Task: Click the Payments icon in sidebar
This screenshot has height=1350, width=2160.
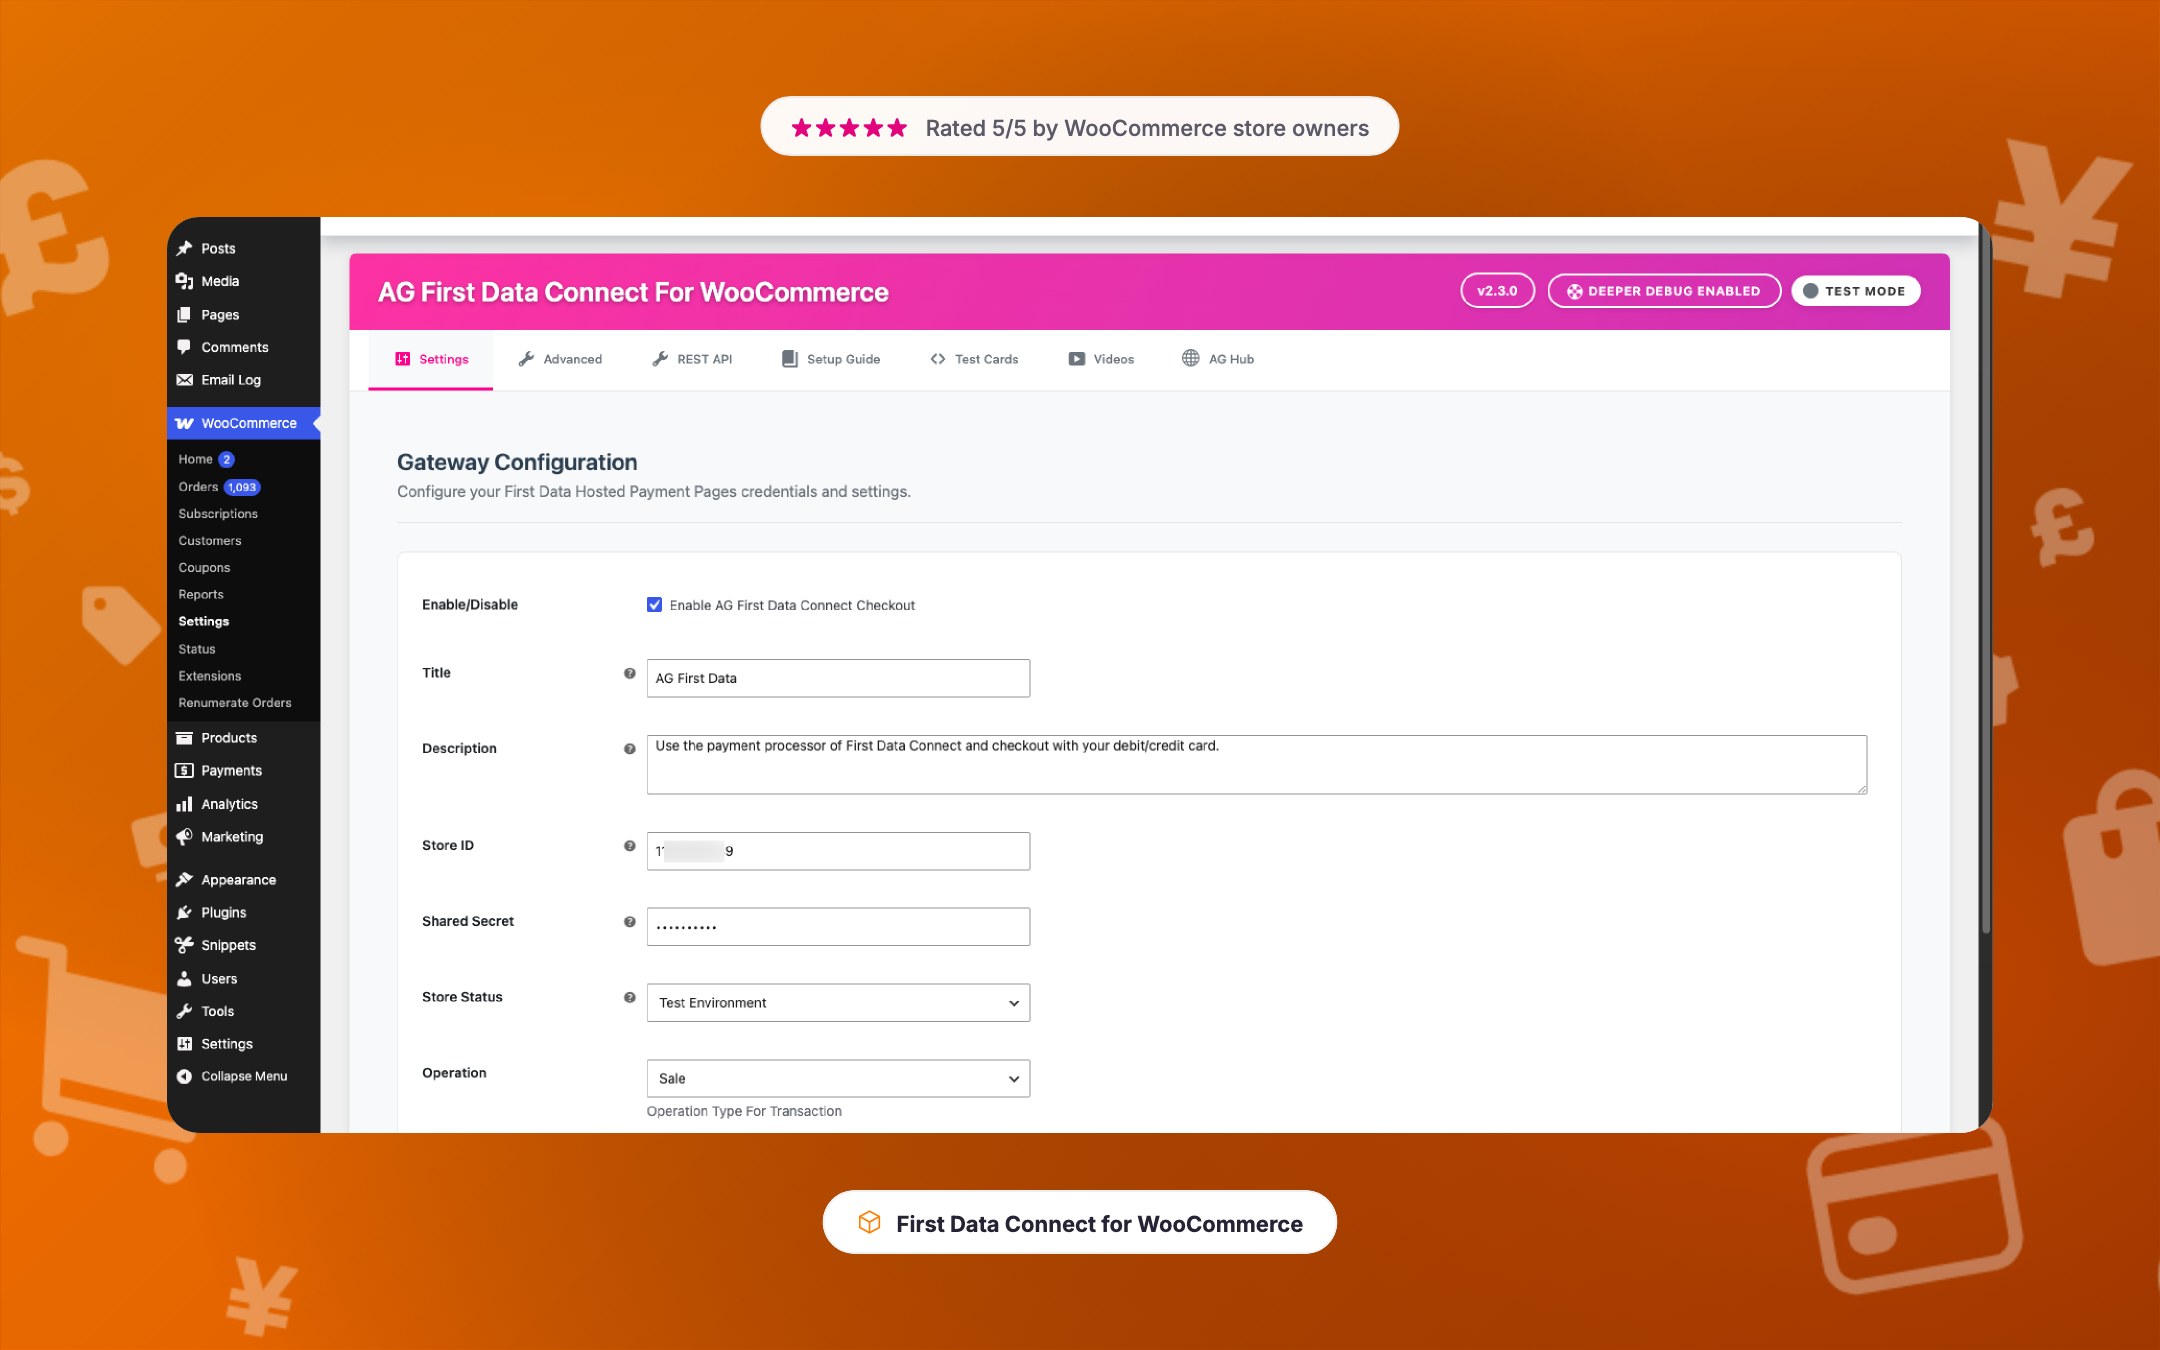Action: tap(184, 770)
